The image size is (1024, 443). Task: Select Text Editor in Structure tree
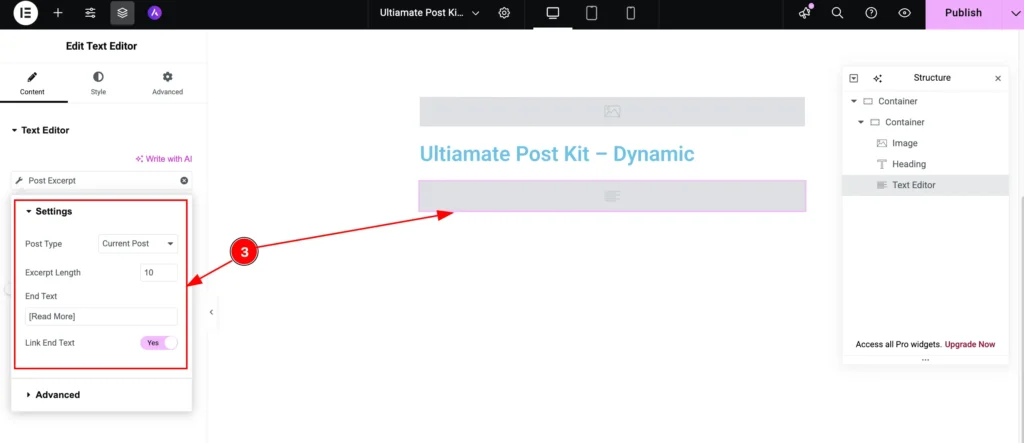pyautogui.click(x=913, y=185)
